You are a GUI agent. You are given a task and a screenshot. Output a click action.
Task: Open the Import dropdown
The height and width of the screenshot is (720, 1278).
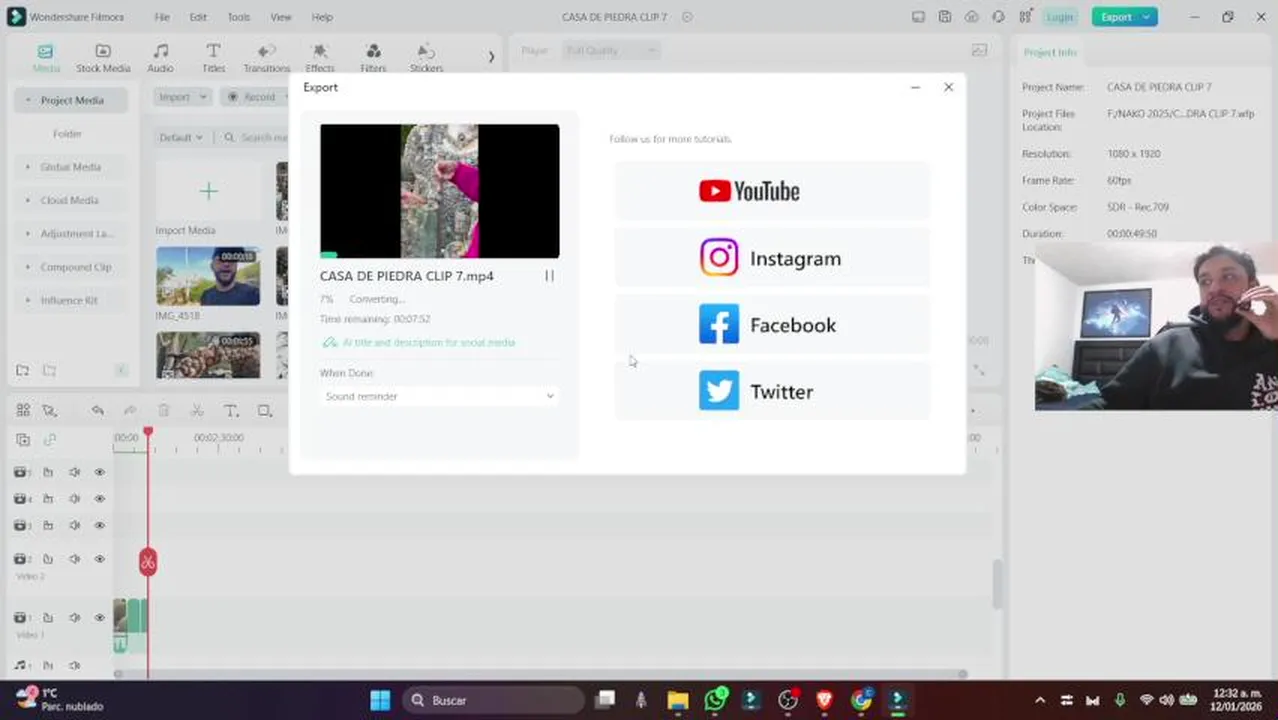point(182,97)
